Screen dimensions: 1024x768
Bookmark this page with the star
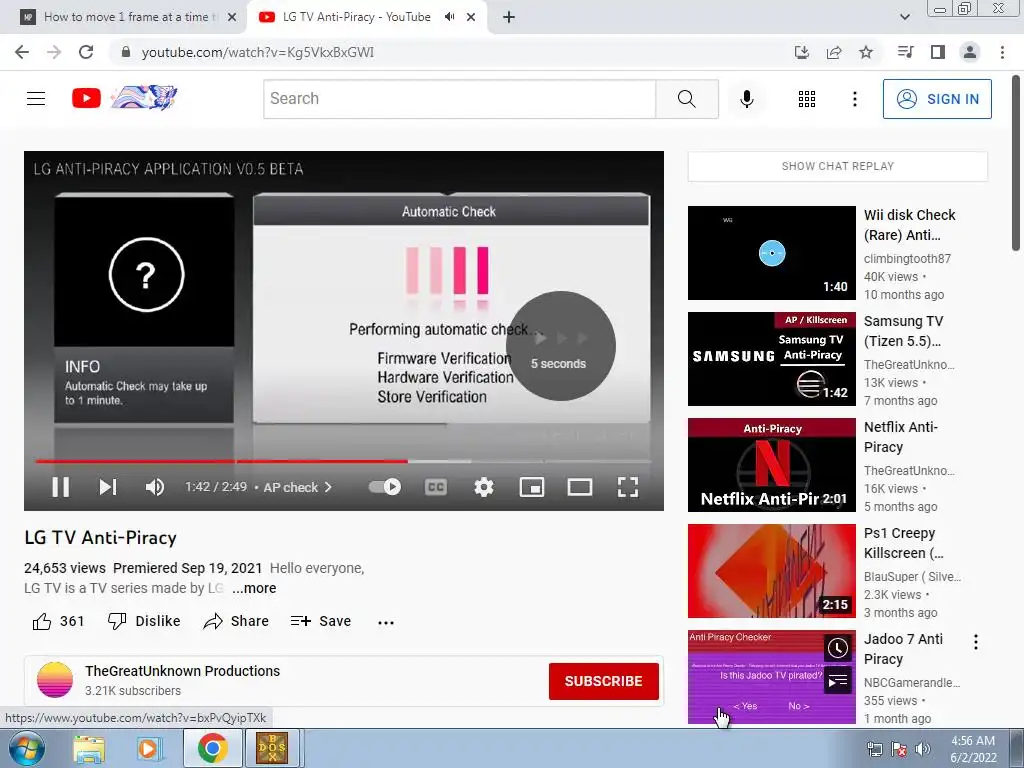(866, 52)
